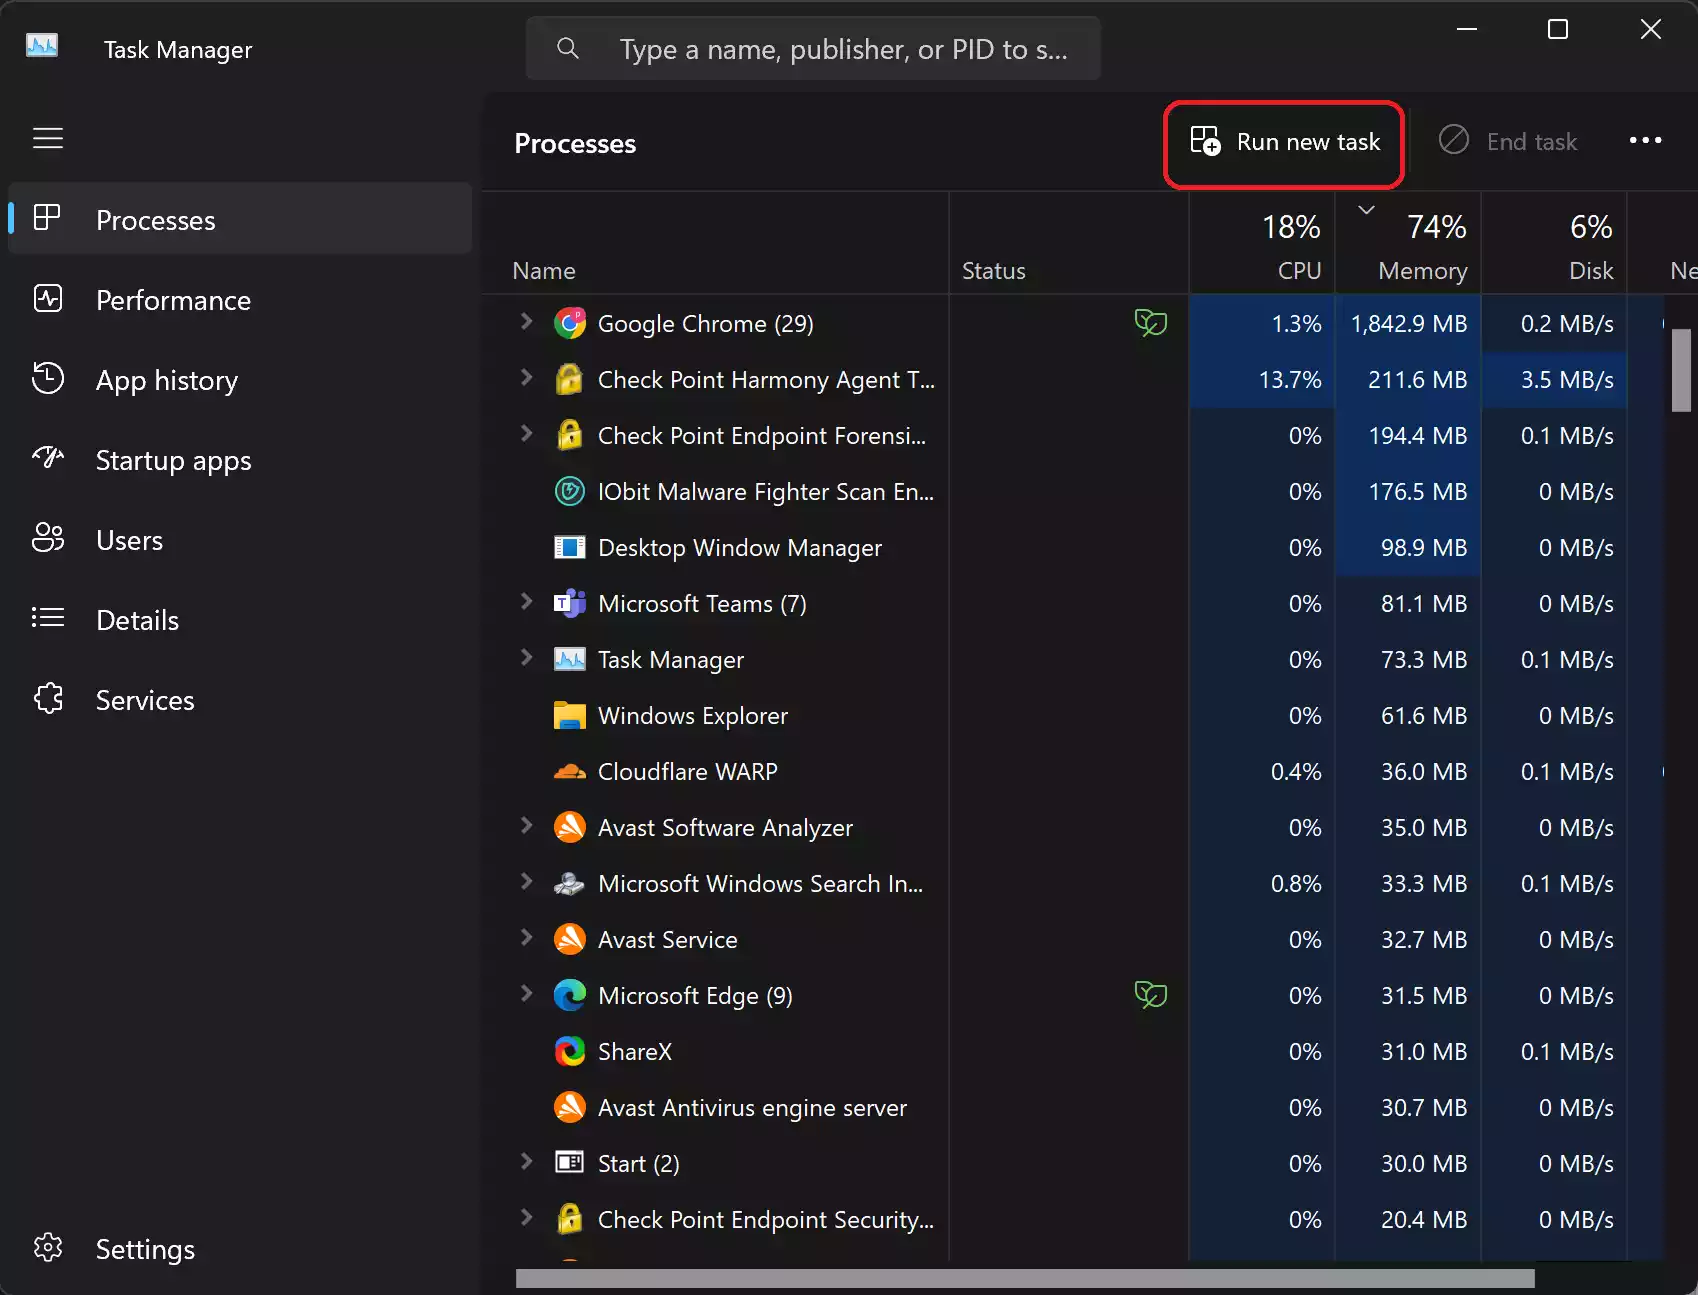
Task: Click the Start process icon
Action: pyautogui.click(x=570, y=1162)
